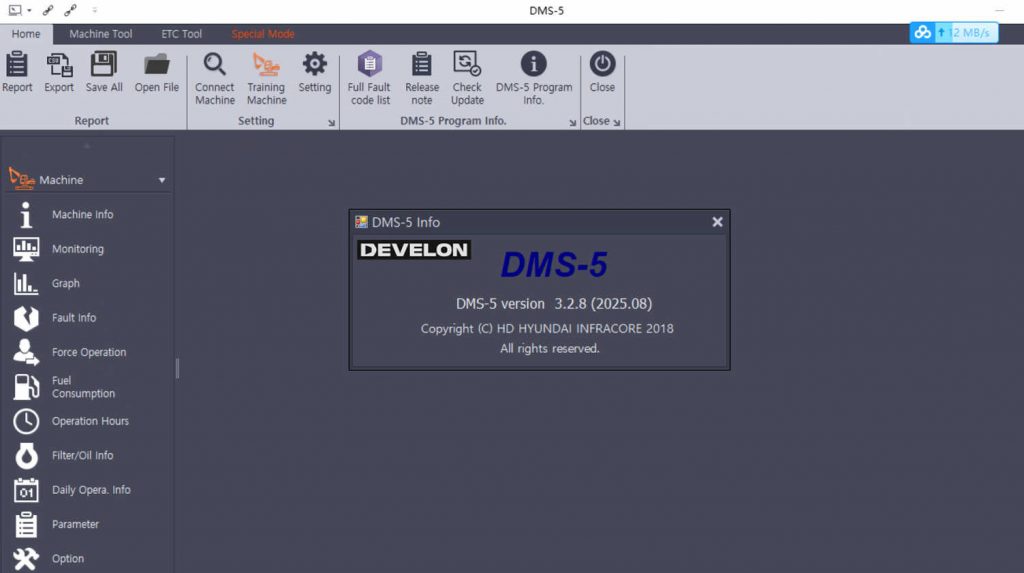
Task: Open the Special Mode tab
Action: [263, 34]
